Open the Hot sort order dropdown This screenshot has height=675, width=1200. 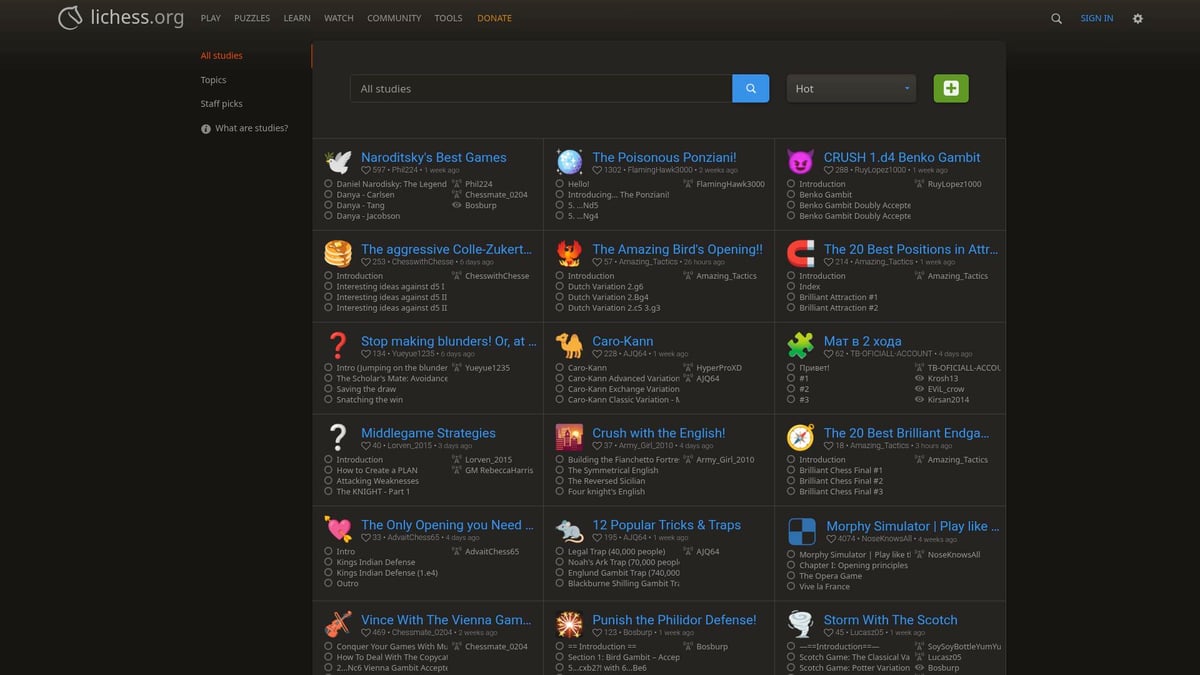click(x=851, y=89)
